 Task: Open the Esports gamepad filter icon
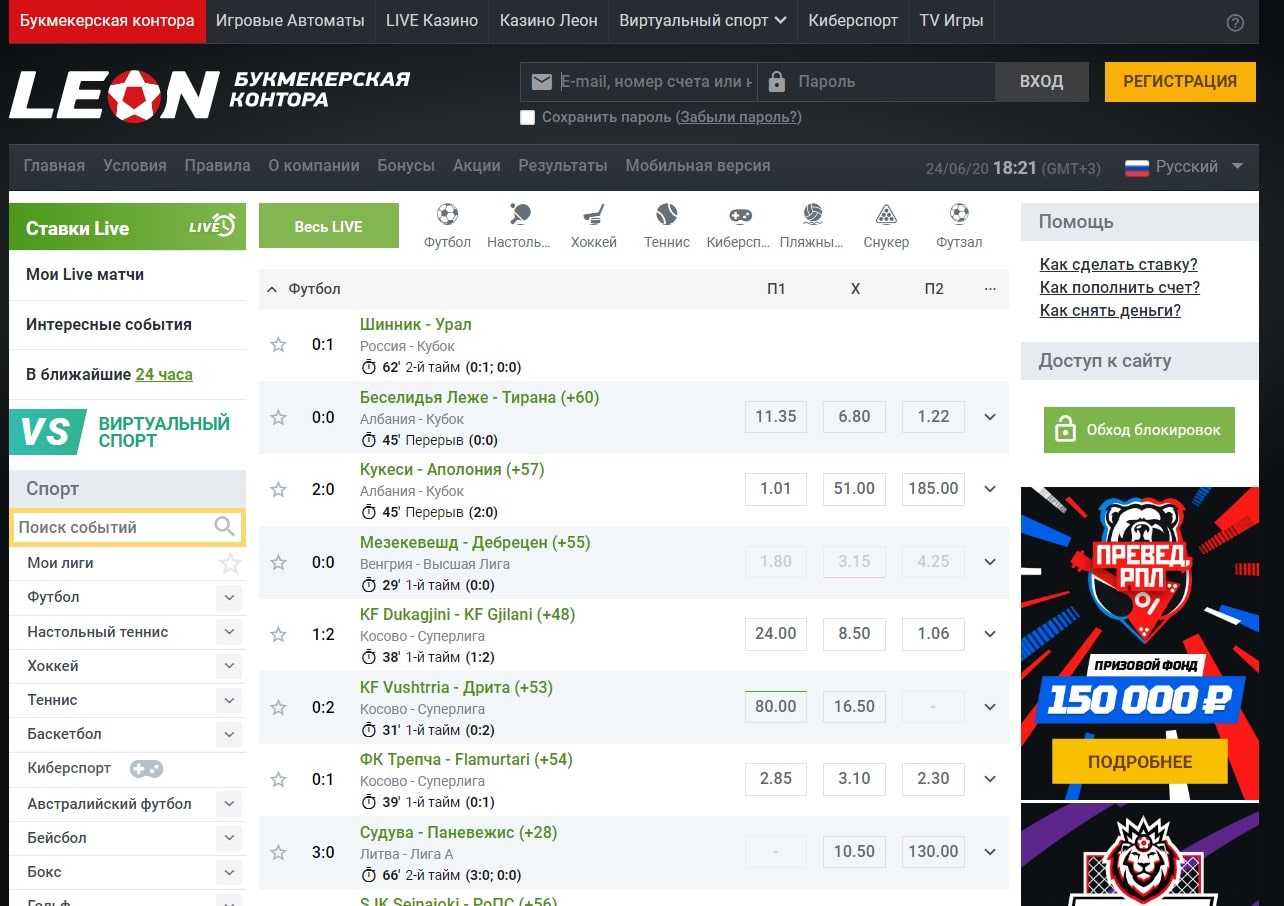tap(739, 215)
